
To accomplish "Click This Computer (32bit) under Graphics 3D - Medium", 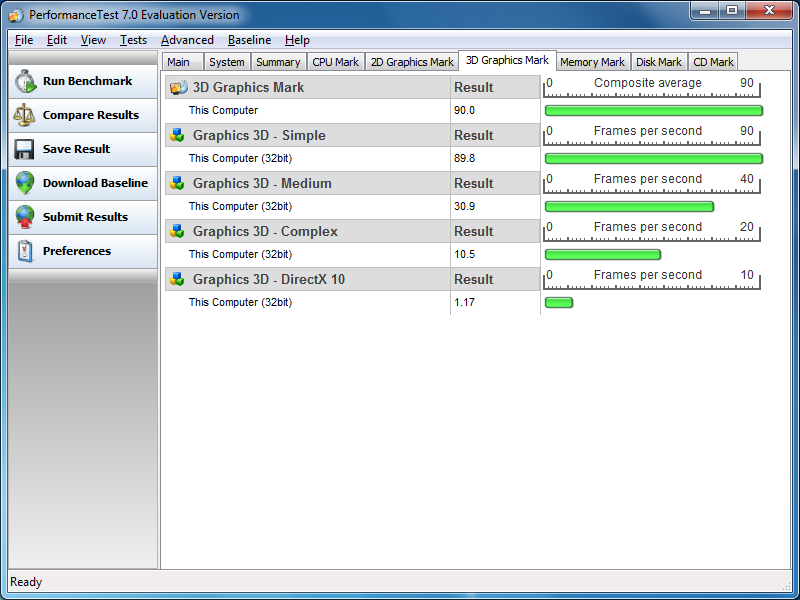I will (240, 207).
